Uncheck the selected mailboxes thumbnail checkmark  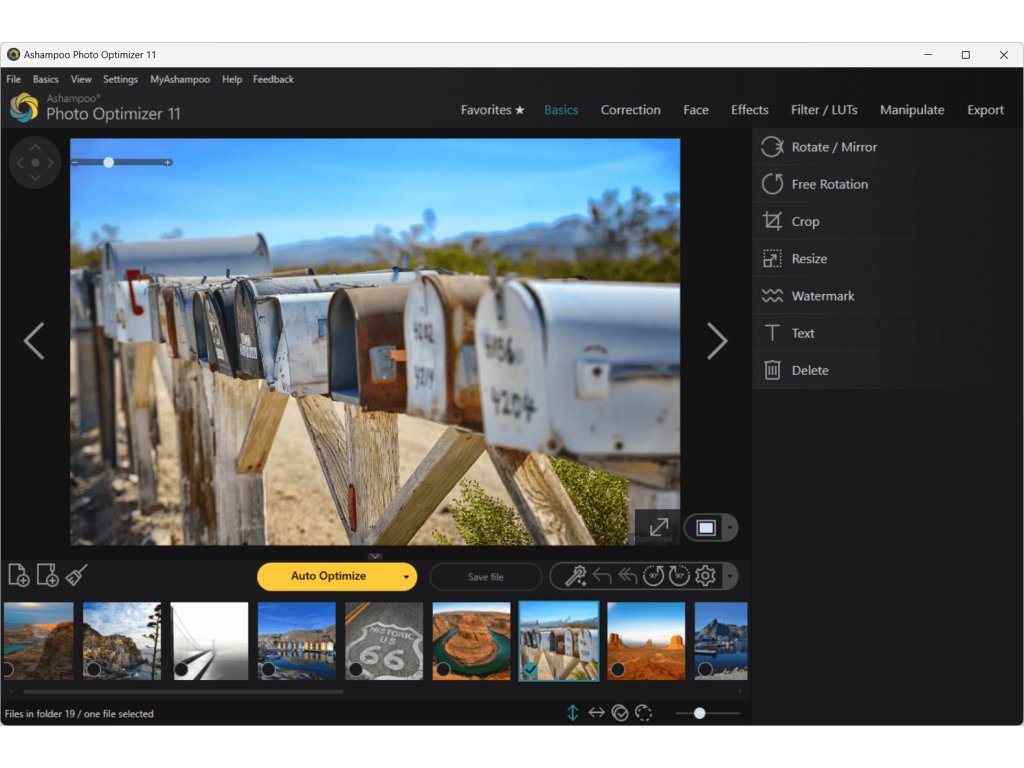[x=530, y=669]
